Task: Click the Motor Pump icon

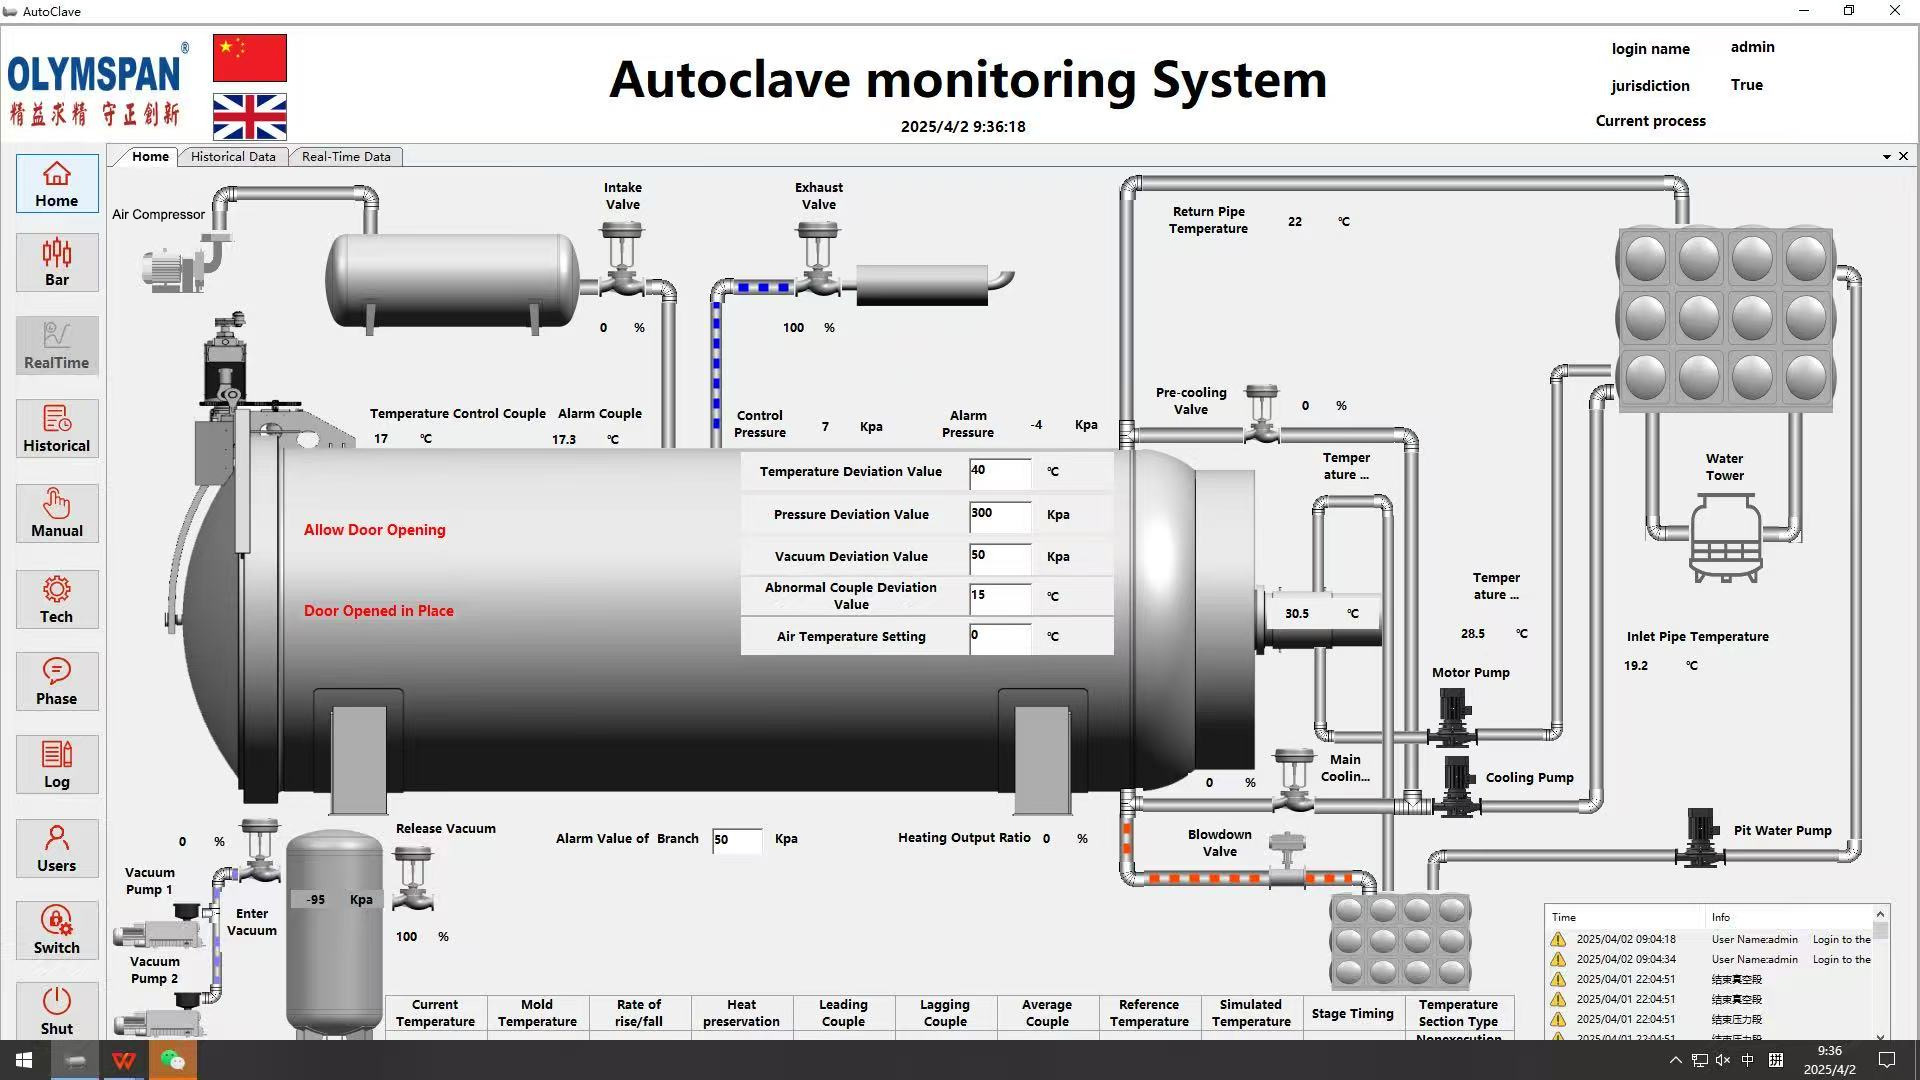Action: (x=1452, y=719)
